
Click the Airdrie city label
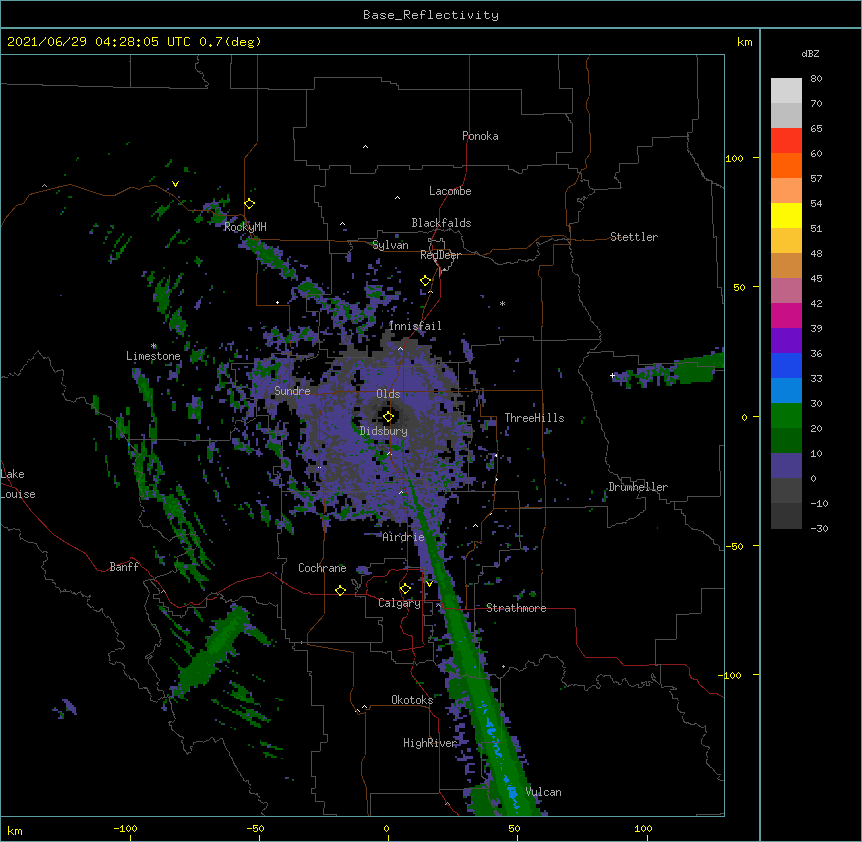(x=404, y=537)
